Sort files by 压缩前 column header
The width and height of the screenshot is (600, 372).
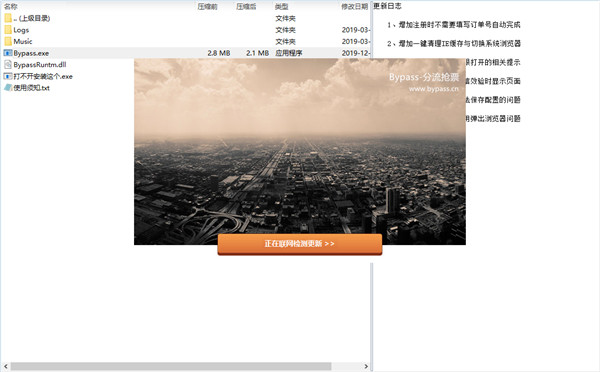(x=207, y=6)
